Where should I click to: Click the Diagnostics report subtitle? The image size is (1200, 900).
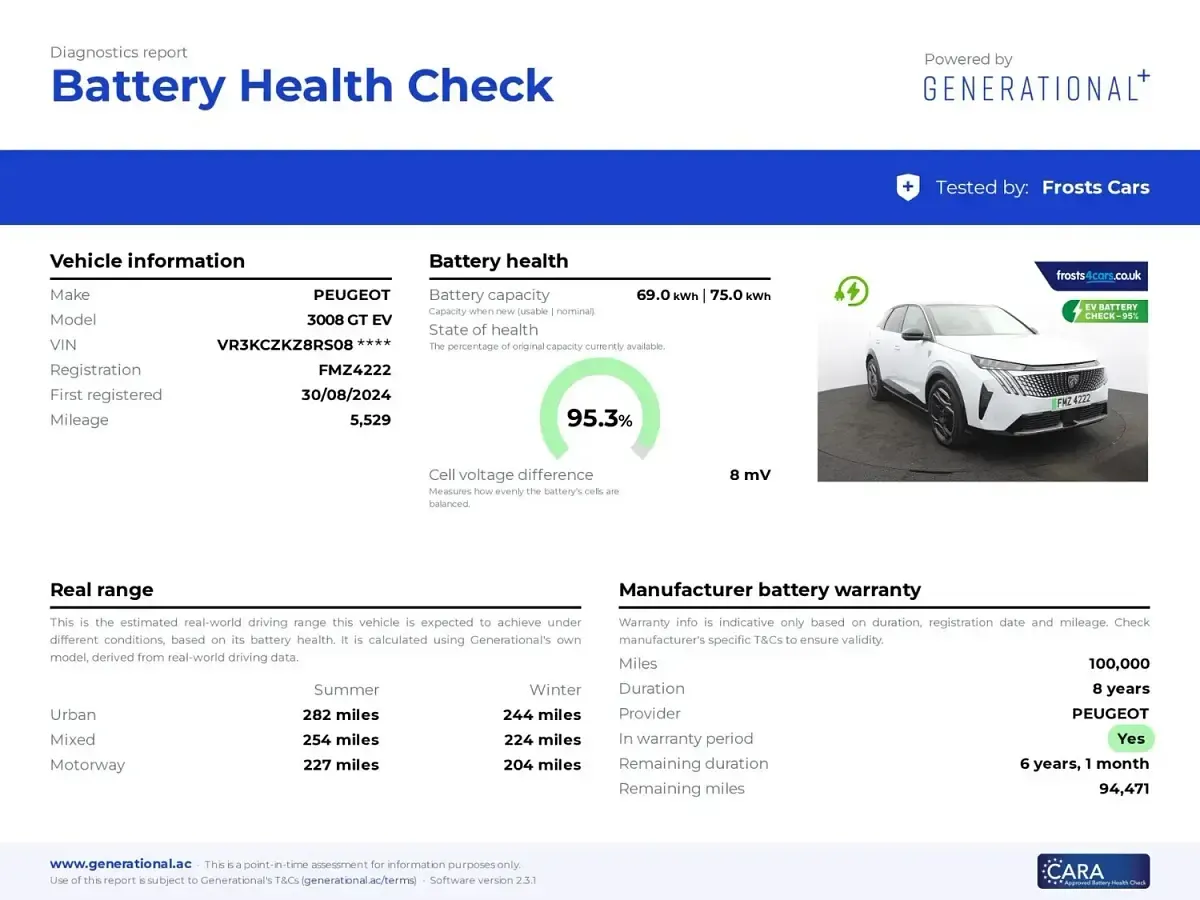coord(119,52)
